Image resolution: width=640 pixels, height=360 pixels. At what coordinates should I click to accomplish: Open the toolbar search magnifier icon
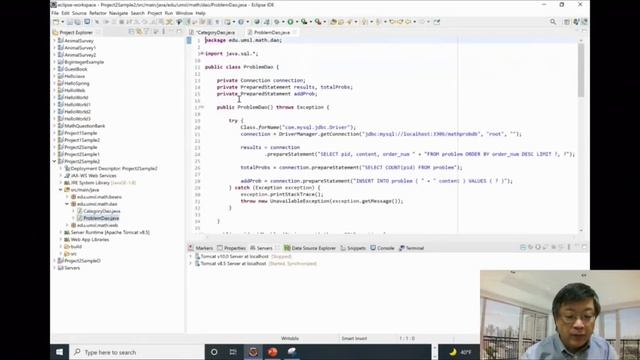(553, 22)
